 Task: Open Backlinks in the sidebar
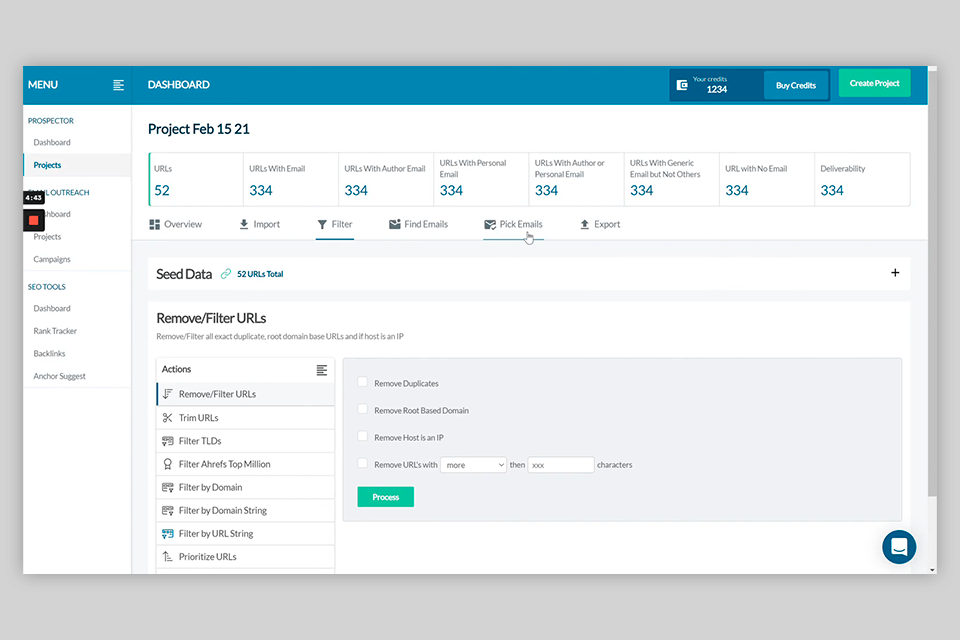point(49,353)
